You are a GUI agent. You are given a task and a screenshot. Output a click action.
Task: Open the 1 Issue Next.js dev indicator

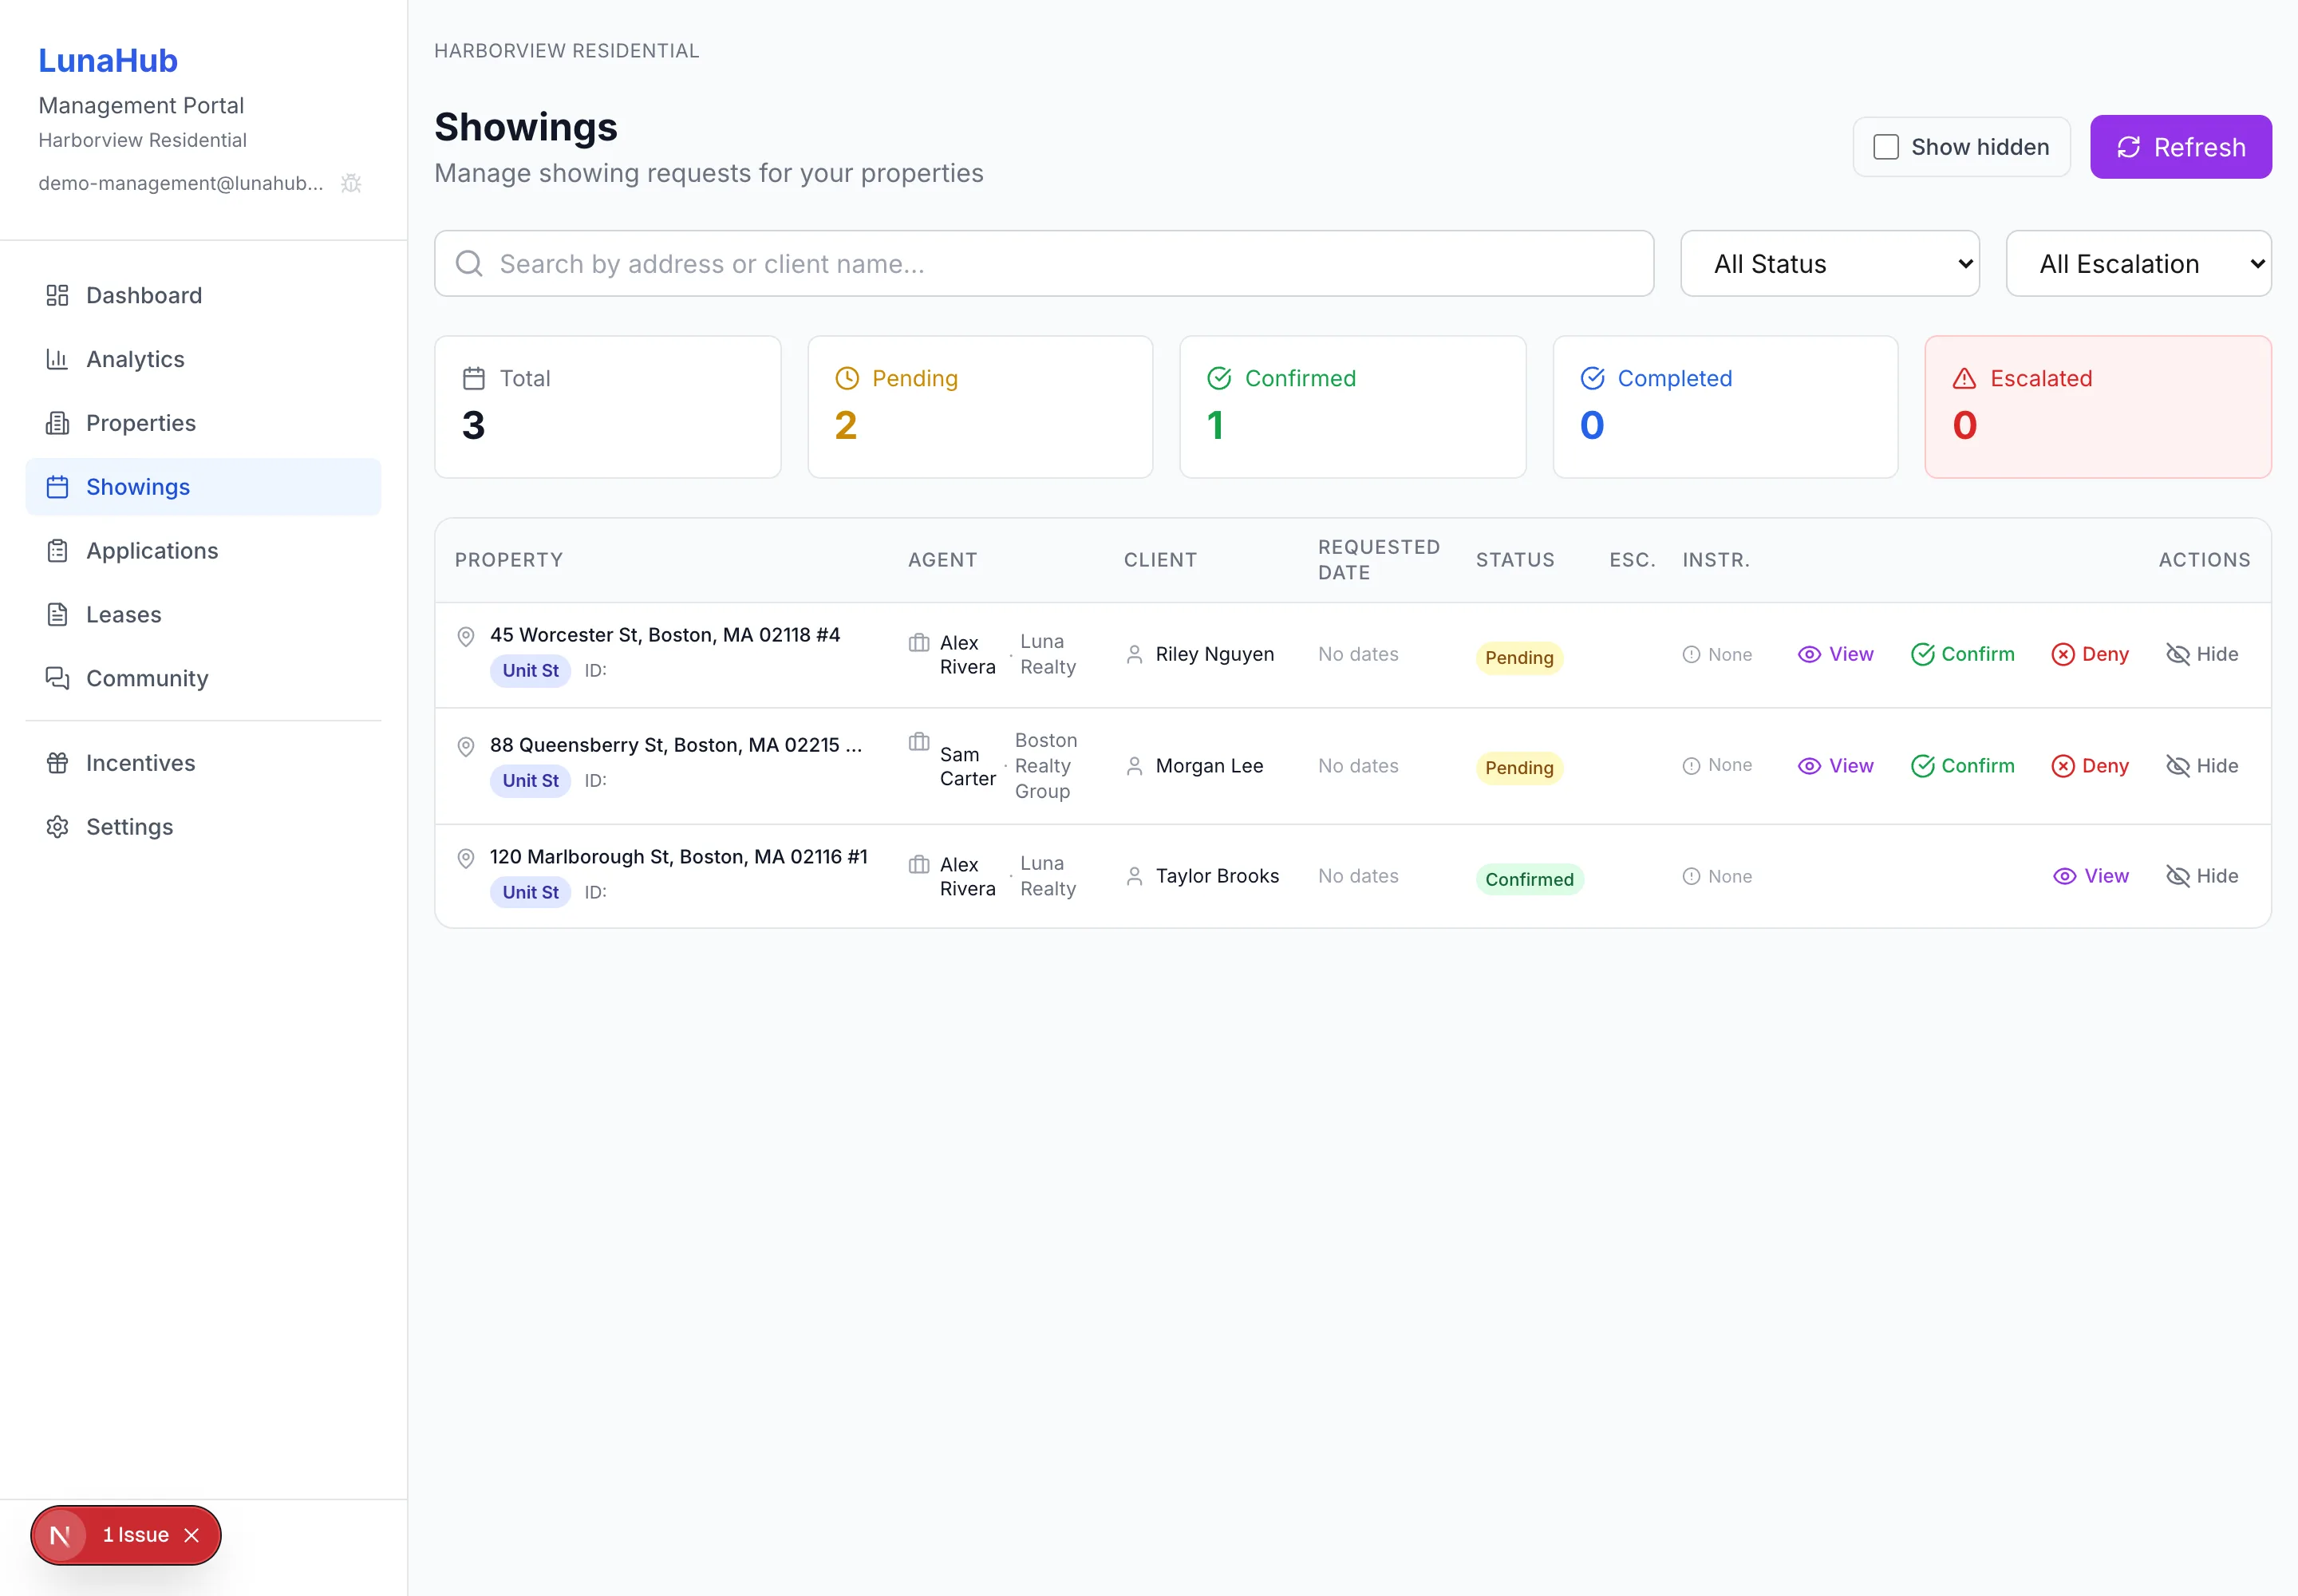click(135, 1535)
